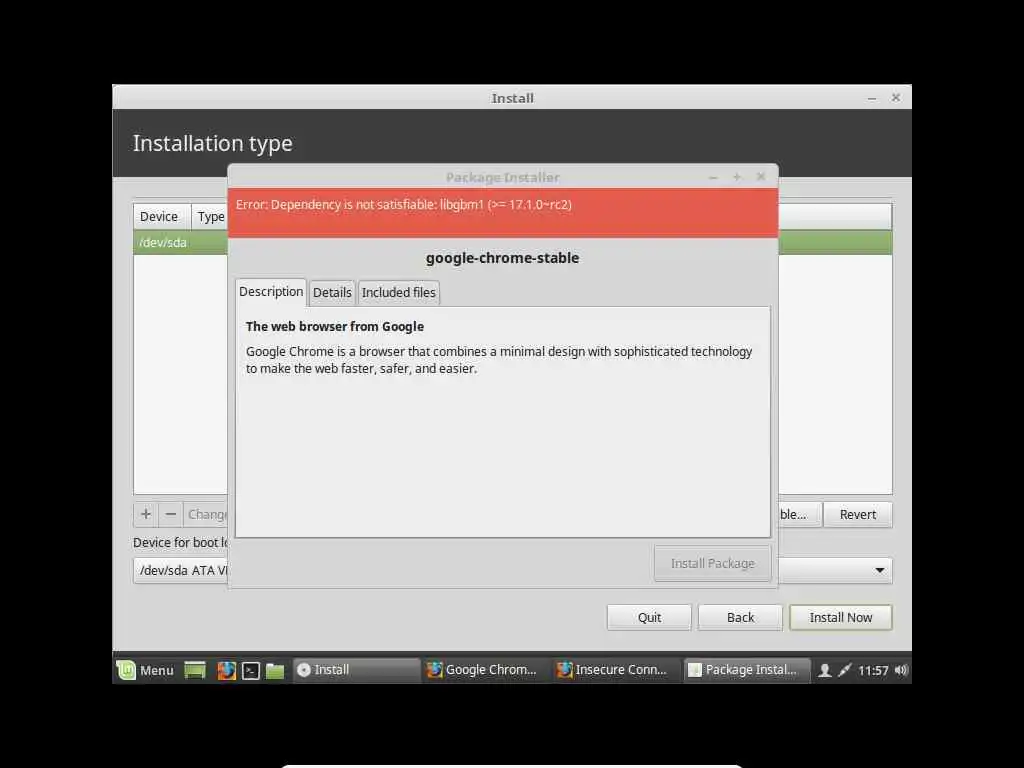Click the plus add partition button
The height and width of the screenshot is (768, 1024).
[x=146, y=515]
